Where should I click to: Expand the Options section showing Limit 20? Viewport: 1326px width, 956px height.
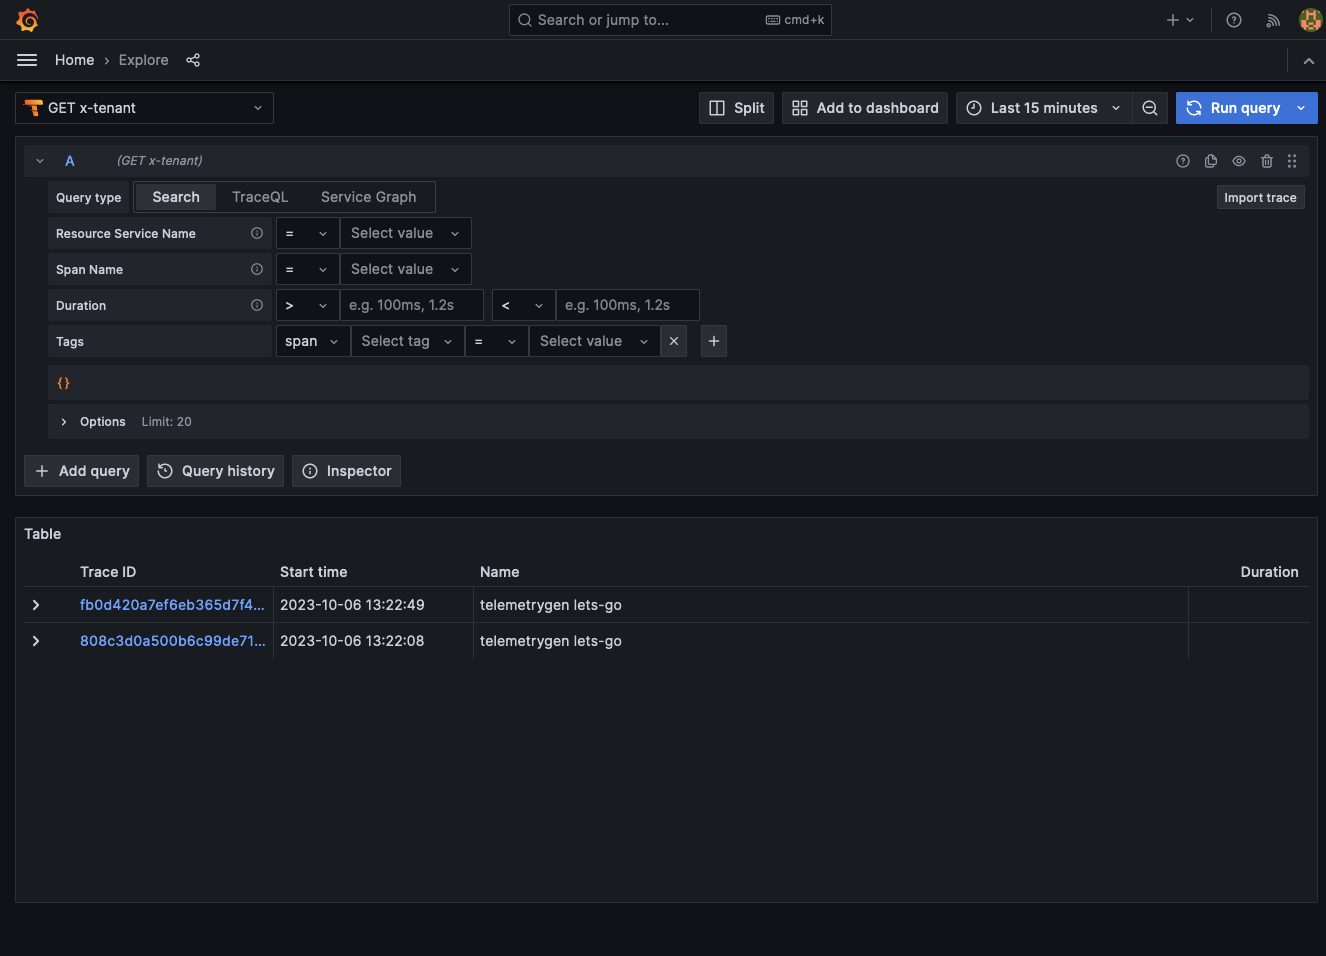point(92,421)
